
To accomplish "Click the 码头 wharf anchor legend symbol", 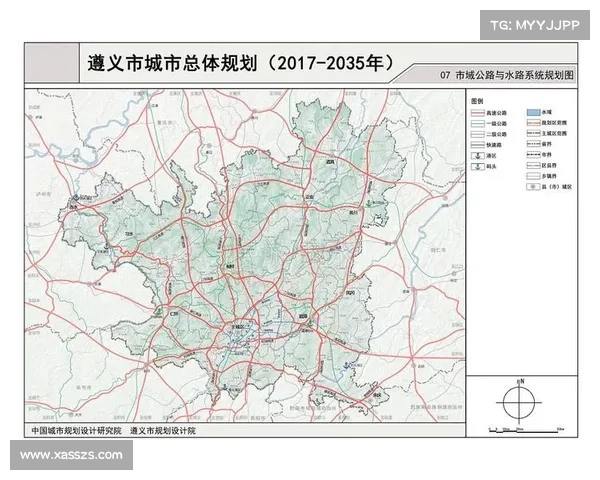I will coord(478,167).
